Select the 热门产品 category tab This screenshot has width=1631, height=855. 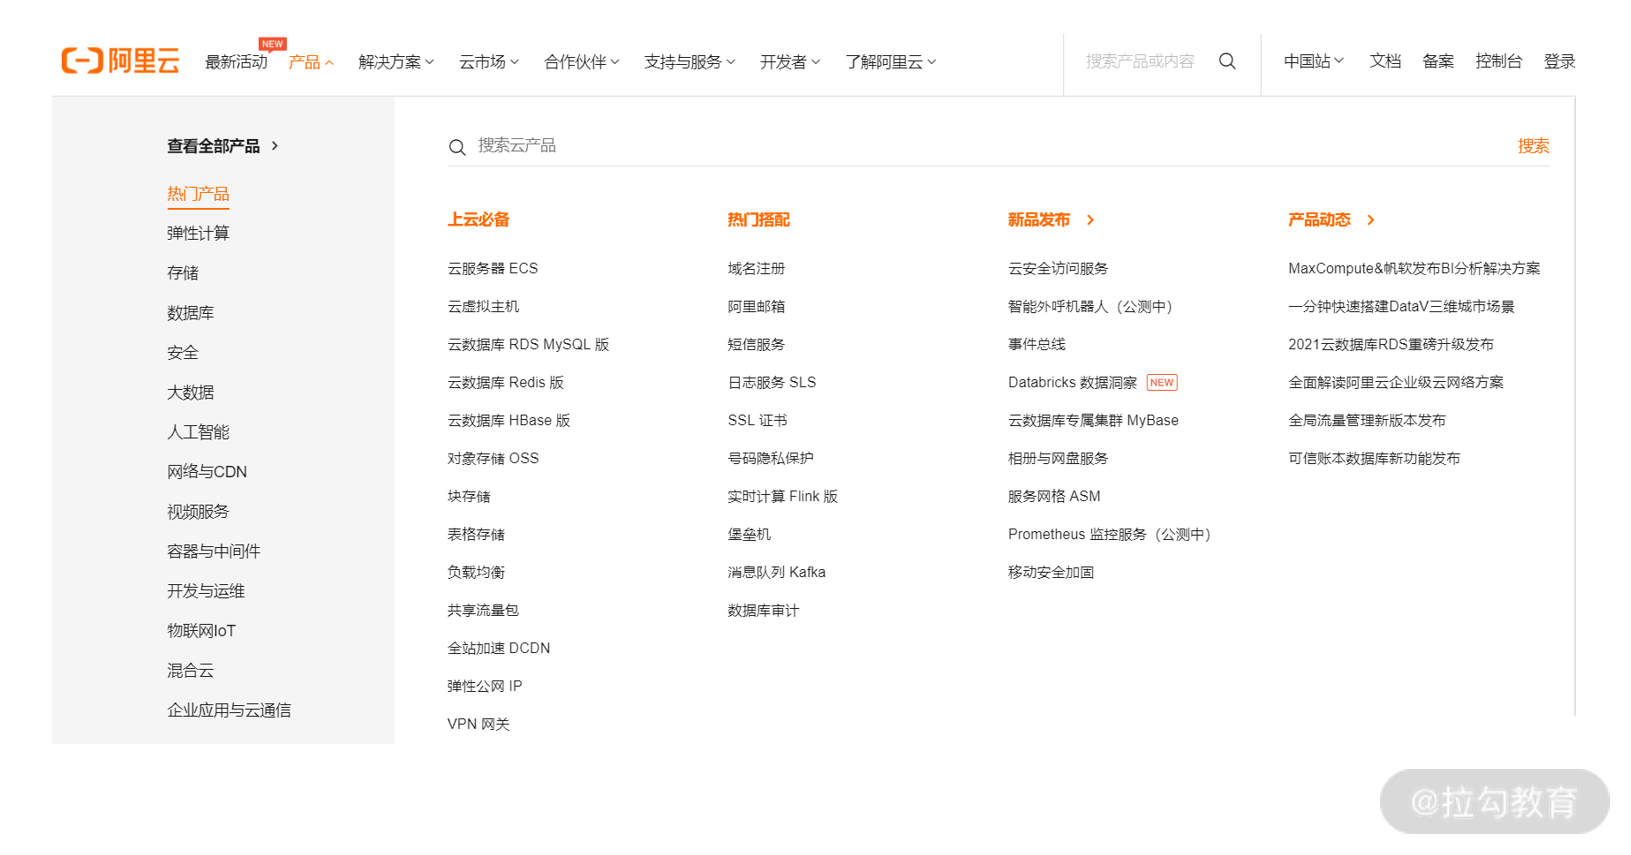point(198,194)
